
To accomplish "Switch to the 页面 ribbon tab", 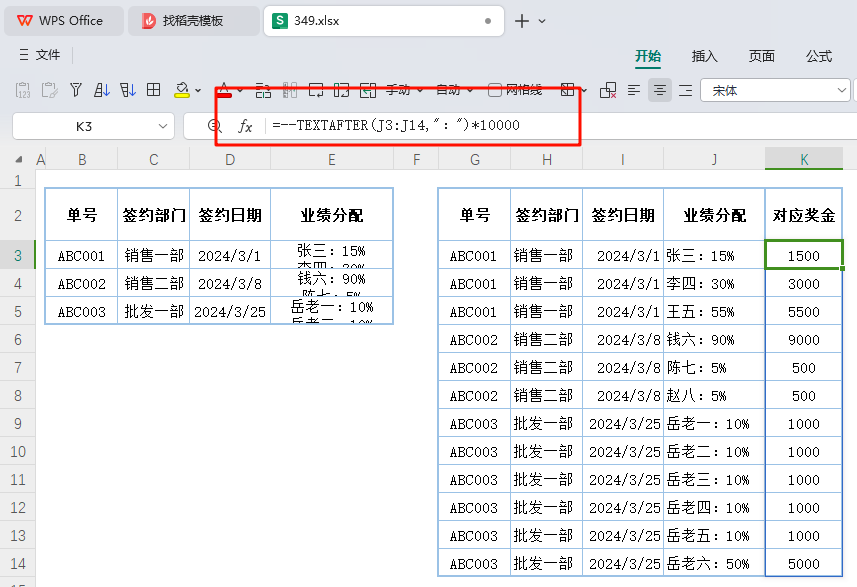I will pos(761,56).
